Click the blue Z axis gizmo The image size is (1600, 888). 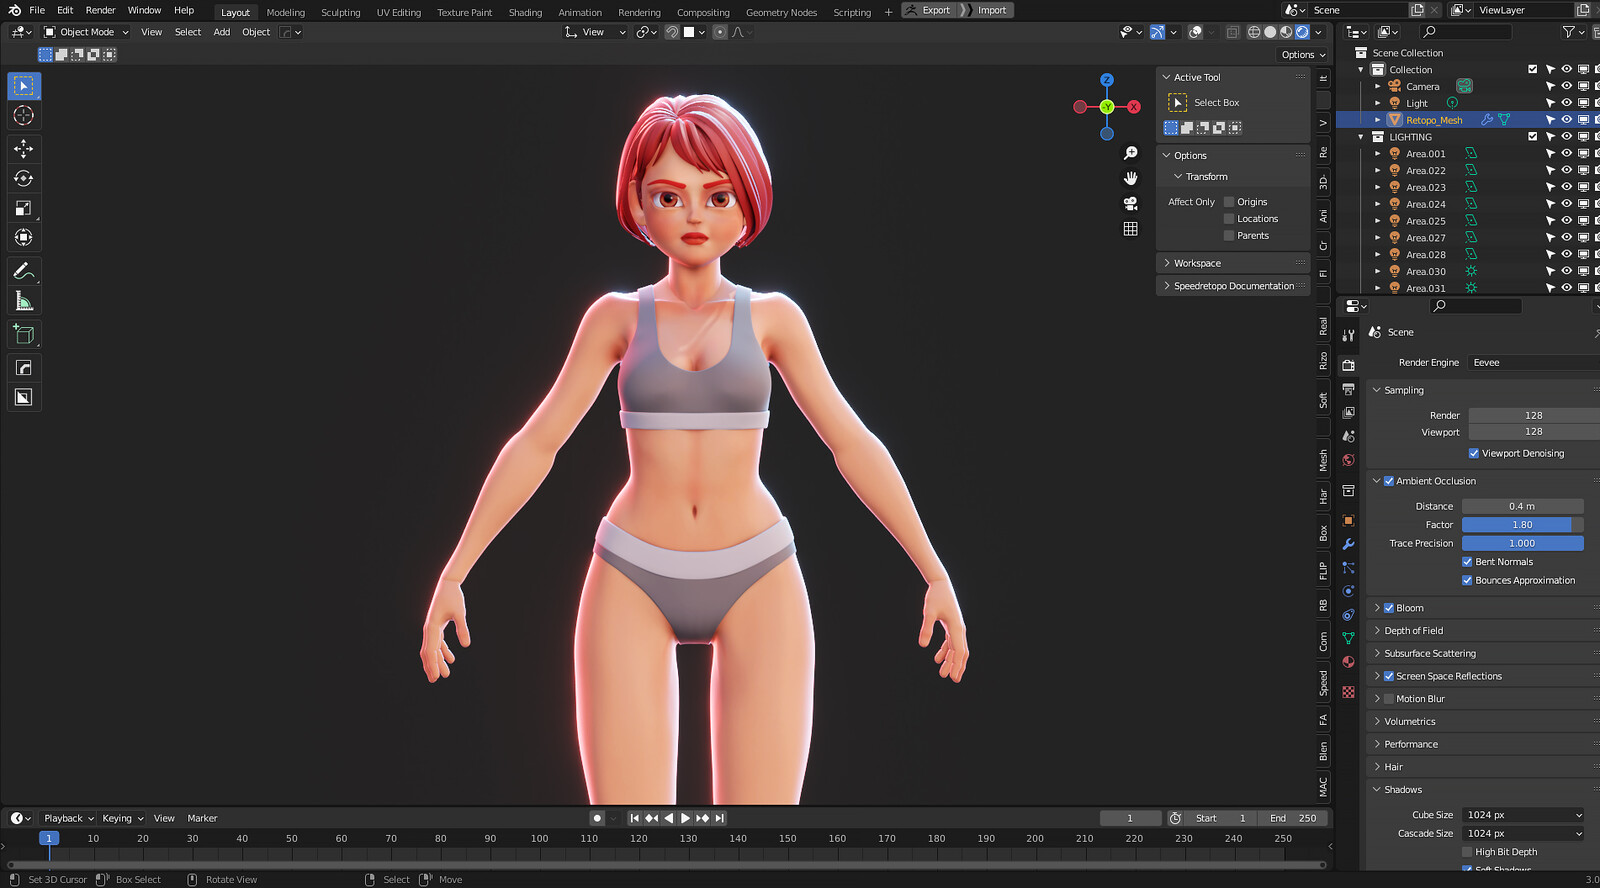pos(1107,80)
